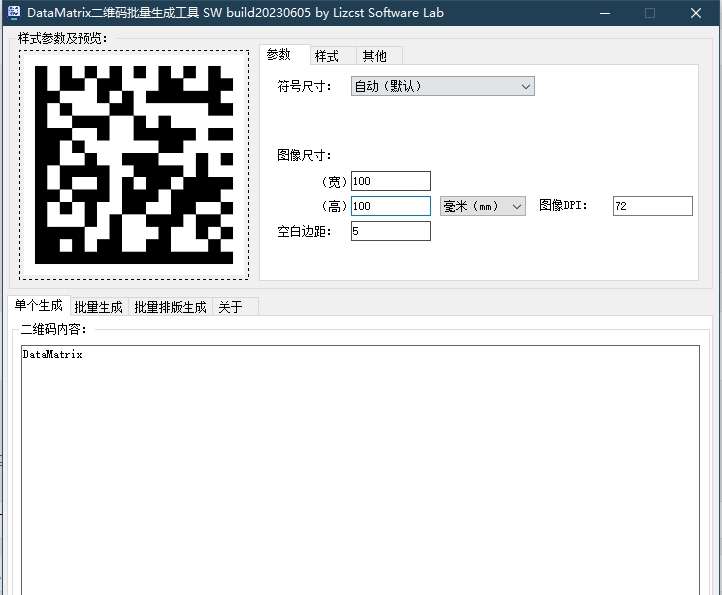The width and height of the screenshot is (722, 595).
Task: Minimize the DataMatrix generator window
Action: (x=603, y=13)
